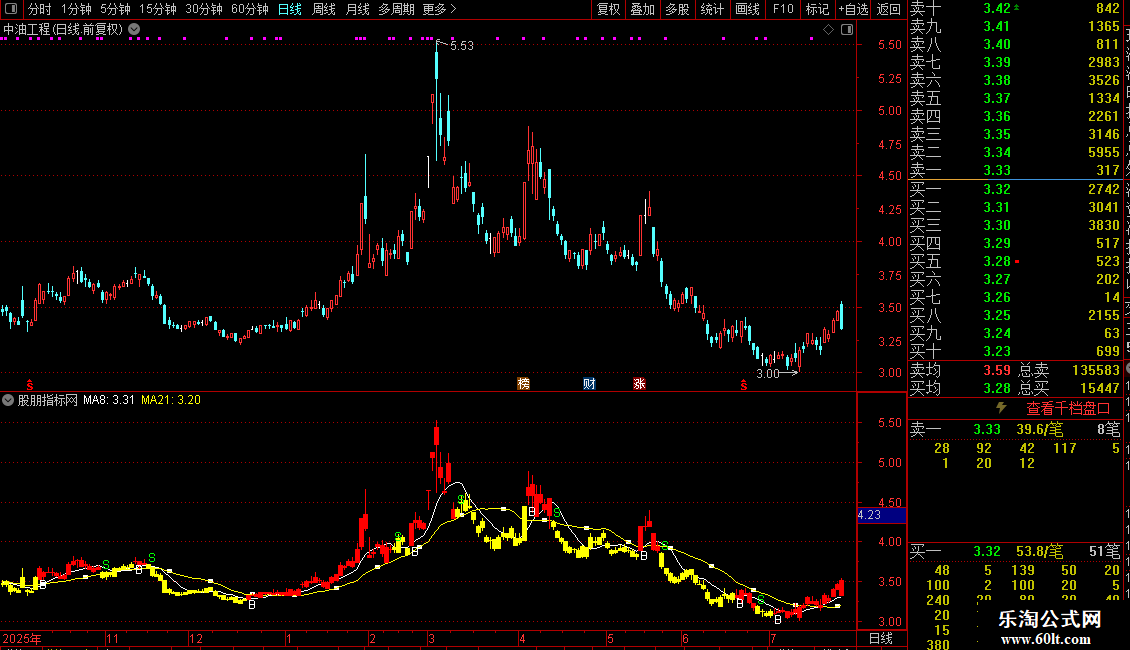This screenshot has height=650, width=1130.
Task: Click the 7 month timeline label
Action: click(x=773, y=638)
